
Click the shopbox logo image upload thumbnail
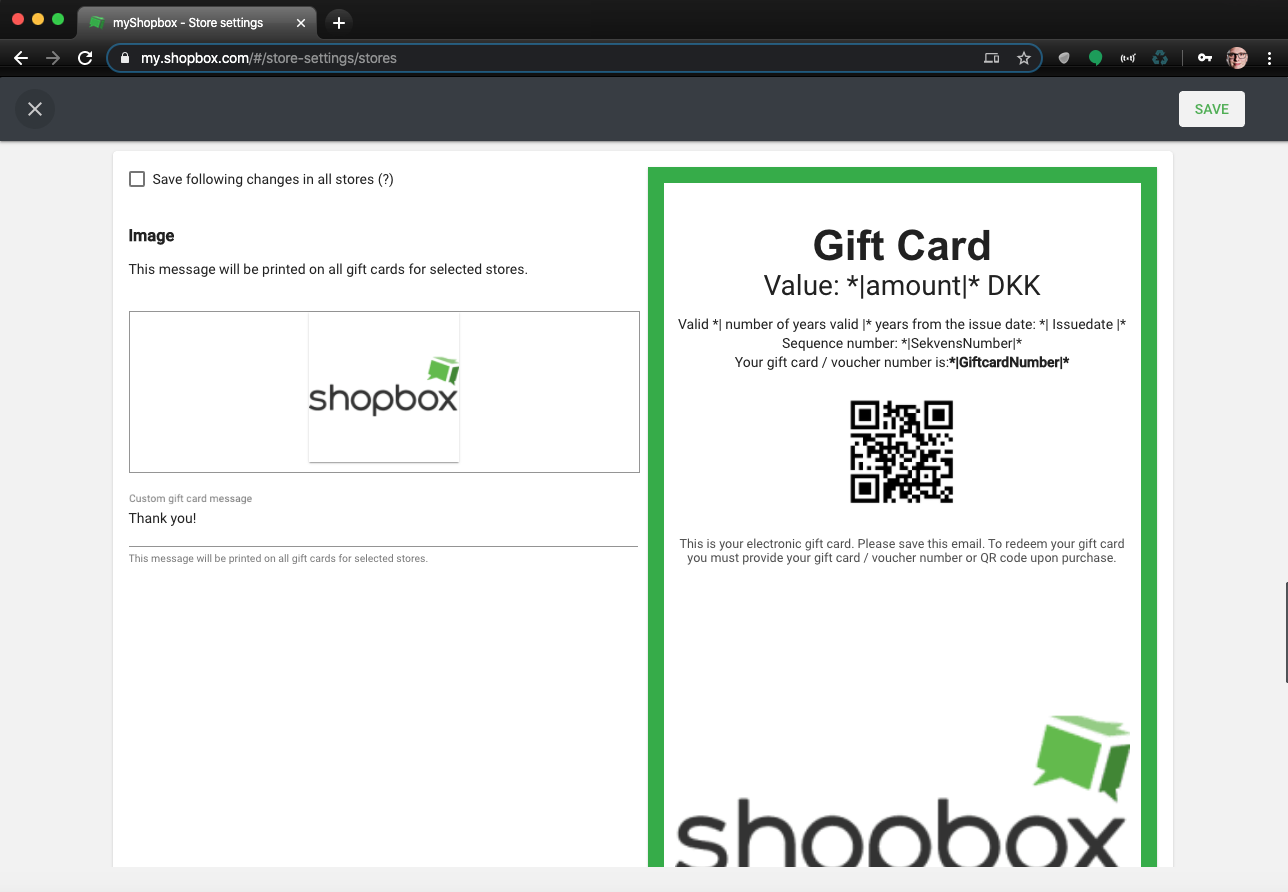384,387
